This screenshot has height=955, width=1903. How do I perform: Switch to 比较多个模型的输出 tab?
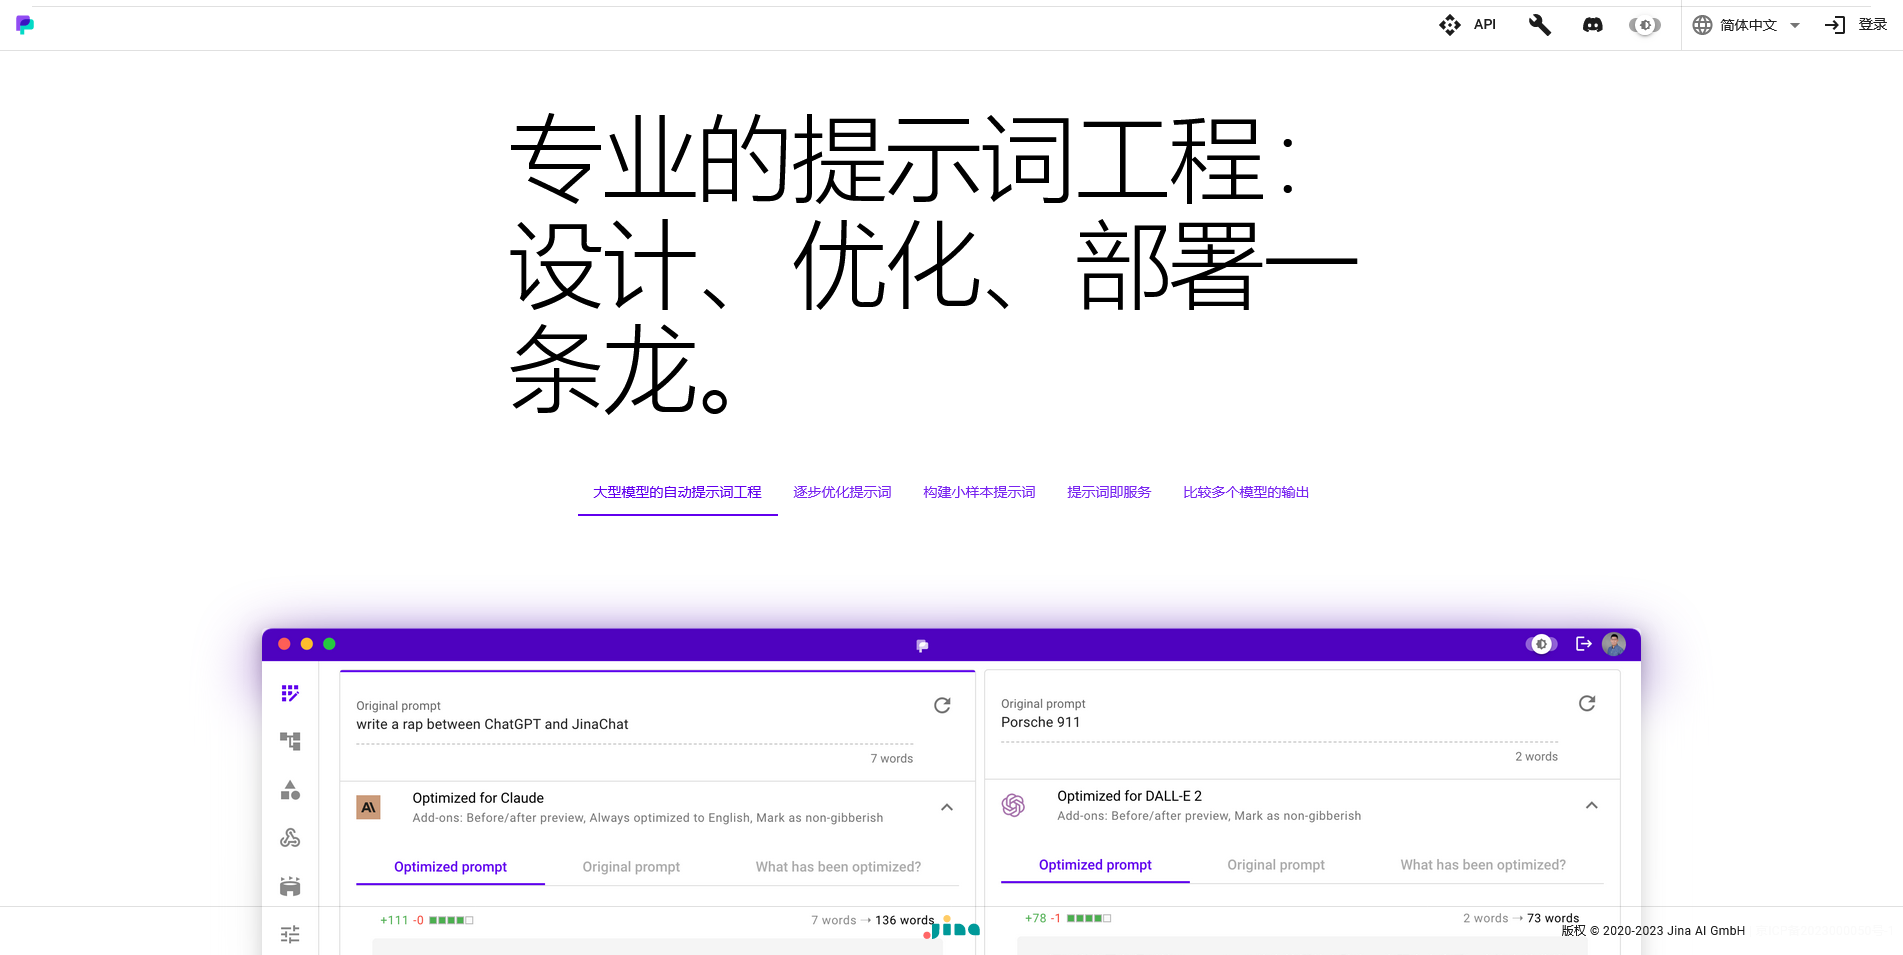pos(1246,492)
